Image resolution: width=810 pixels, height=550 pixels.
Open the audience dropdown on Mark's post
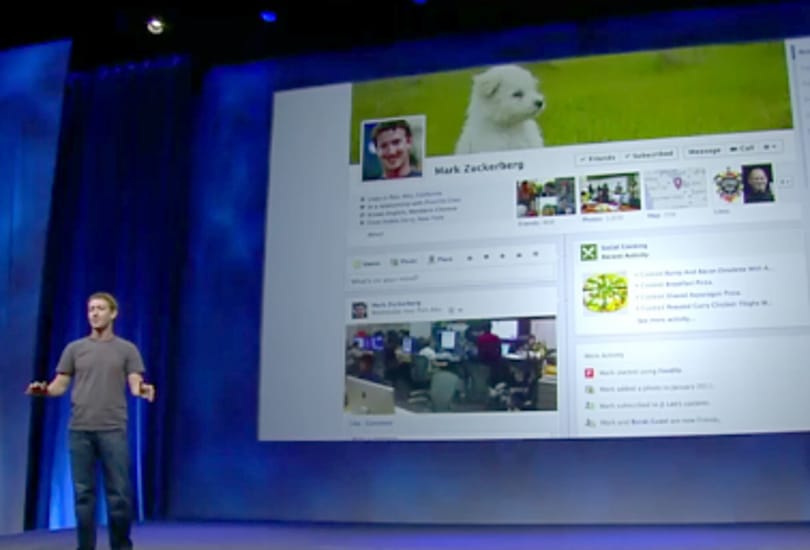(454, 310)
